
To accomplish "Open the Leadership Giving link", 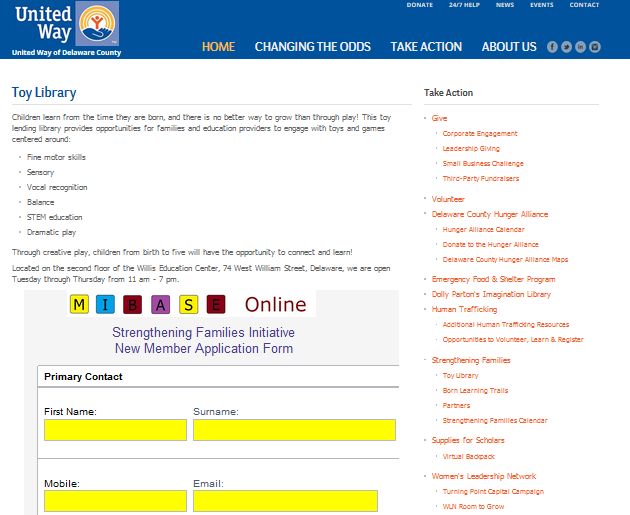I will tap(471, 149).
